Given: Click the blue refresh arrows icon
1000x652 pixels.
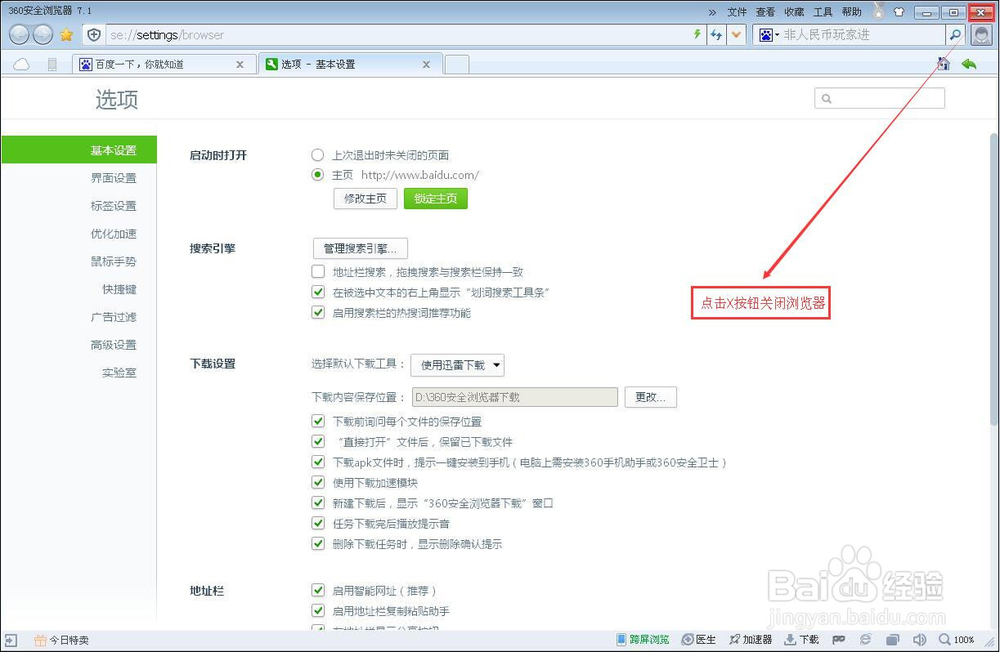Looking at the screenshot, I should (717, 35).
